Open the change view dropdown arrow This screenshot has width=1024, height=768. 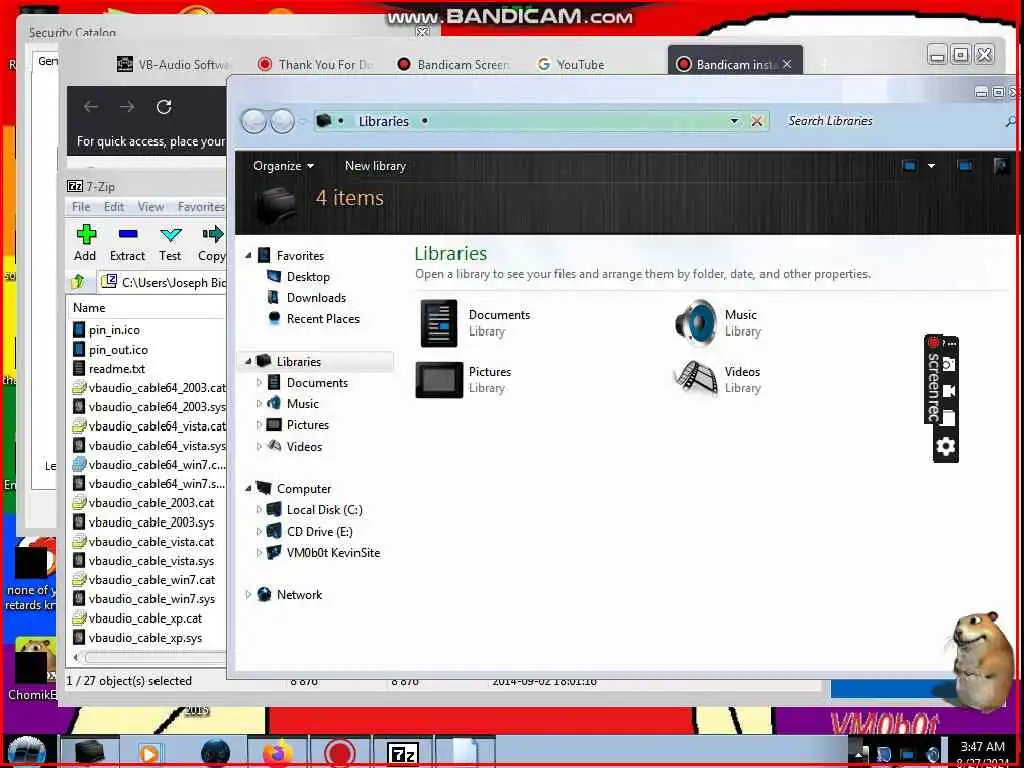coord(931,166)
